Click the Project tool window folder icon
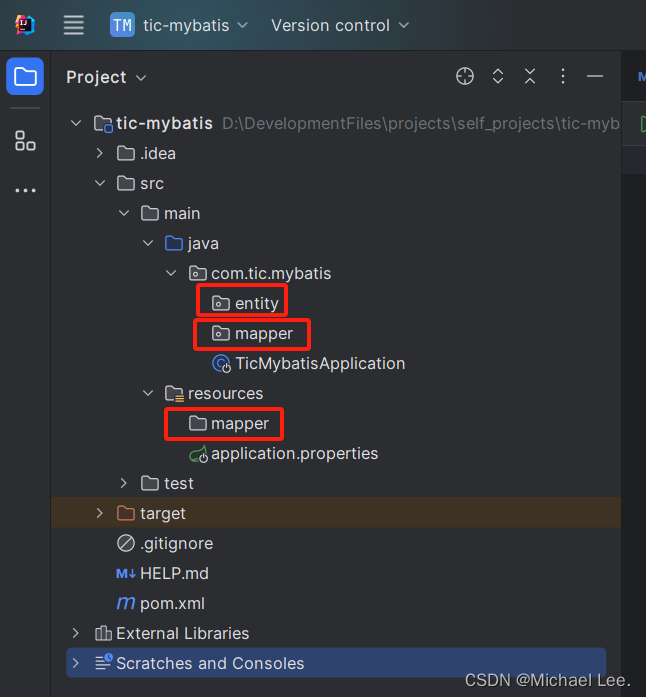 click(x=25, y=76)
